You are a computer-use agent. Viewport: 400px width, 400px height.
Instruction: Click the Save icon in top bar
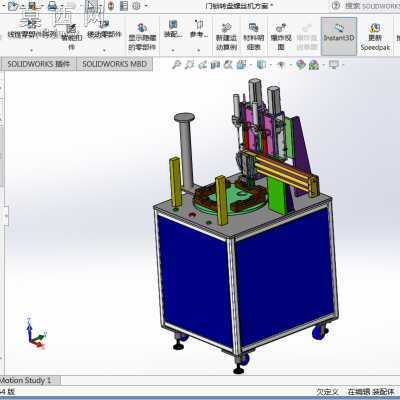32,6
